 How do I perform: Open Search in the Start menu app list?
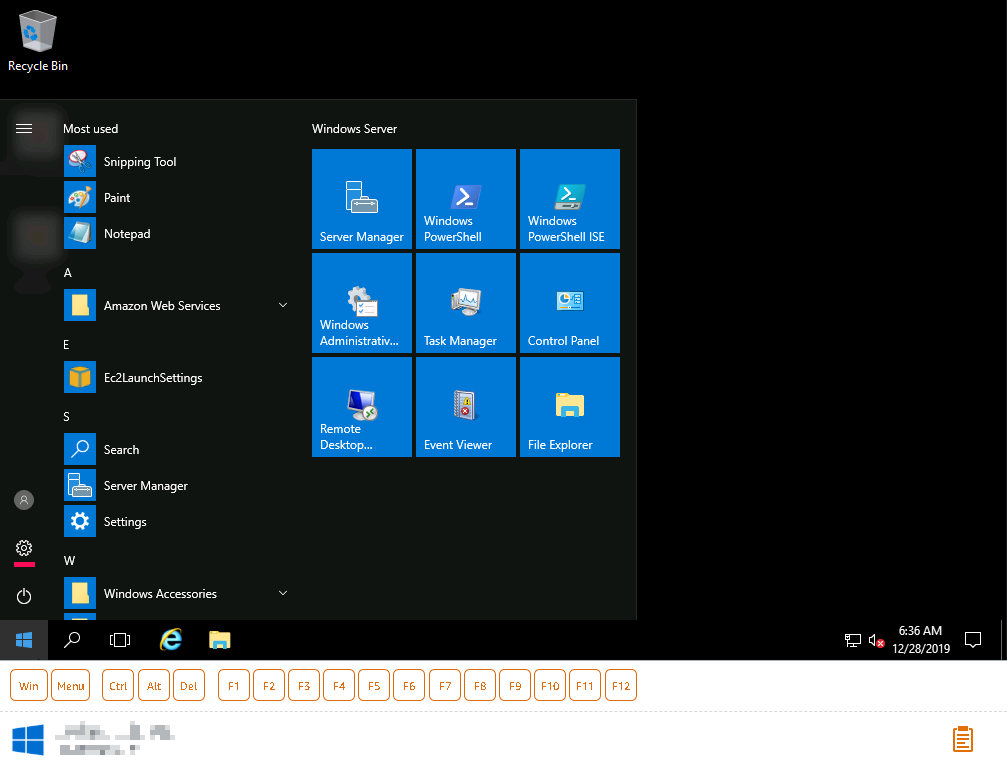pos(178,449)
